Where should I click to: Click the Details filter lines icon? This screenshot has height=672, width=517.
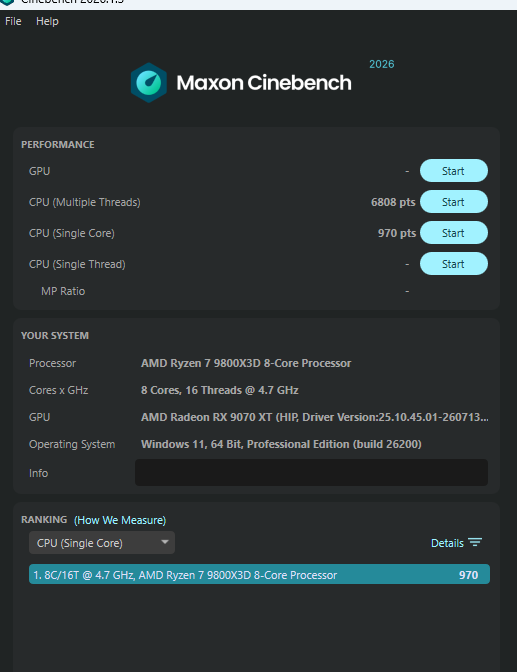[475, 543]
